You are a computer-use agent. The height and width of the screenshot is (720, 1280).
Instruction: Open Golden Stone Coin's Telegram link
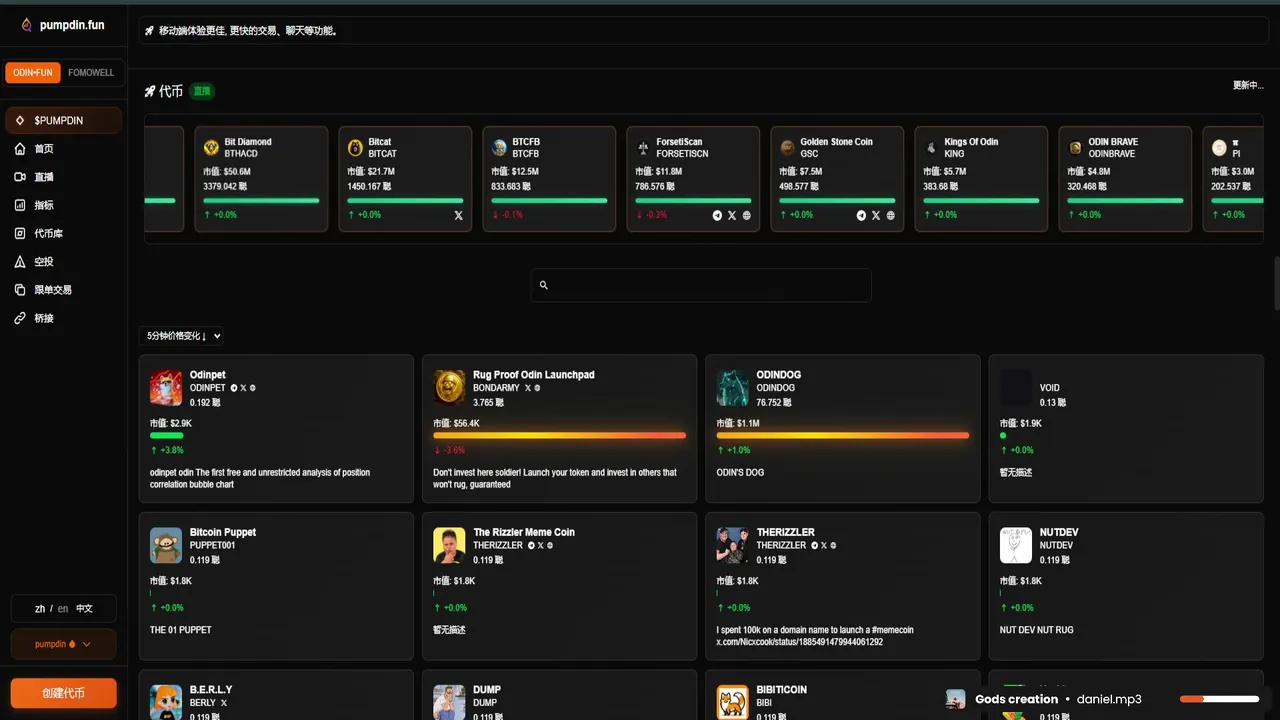pyautogui.click(x=861, y=215)
